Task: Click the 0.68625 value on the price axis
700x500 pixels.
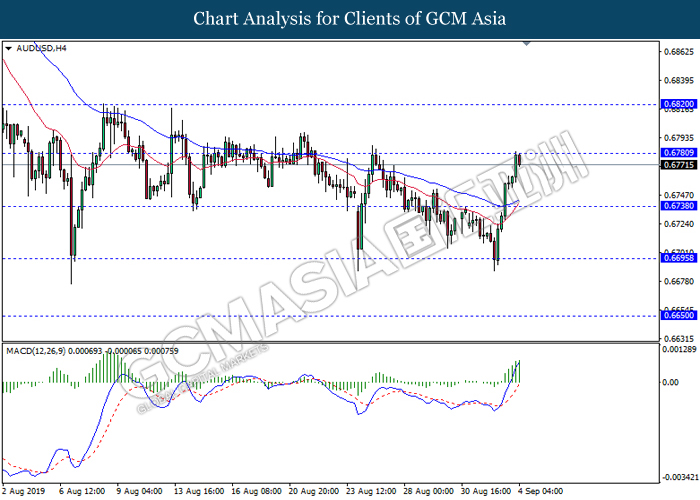Action: pos(678,51)
